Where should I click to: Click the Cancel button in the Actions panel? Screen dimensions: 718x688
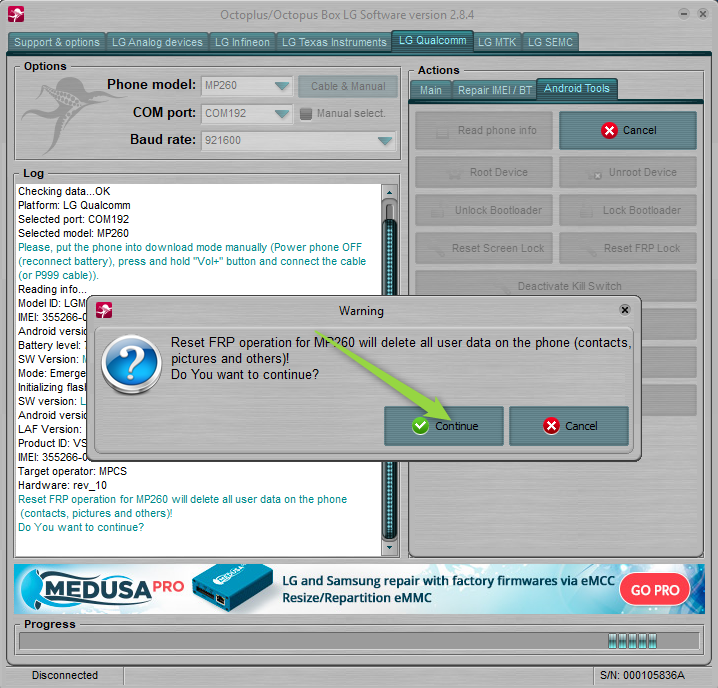click(x=628, y=131)
